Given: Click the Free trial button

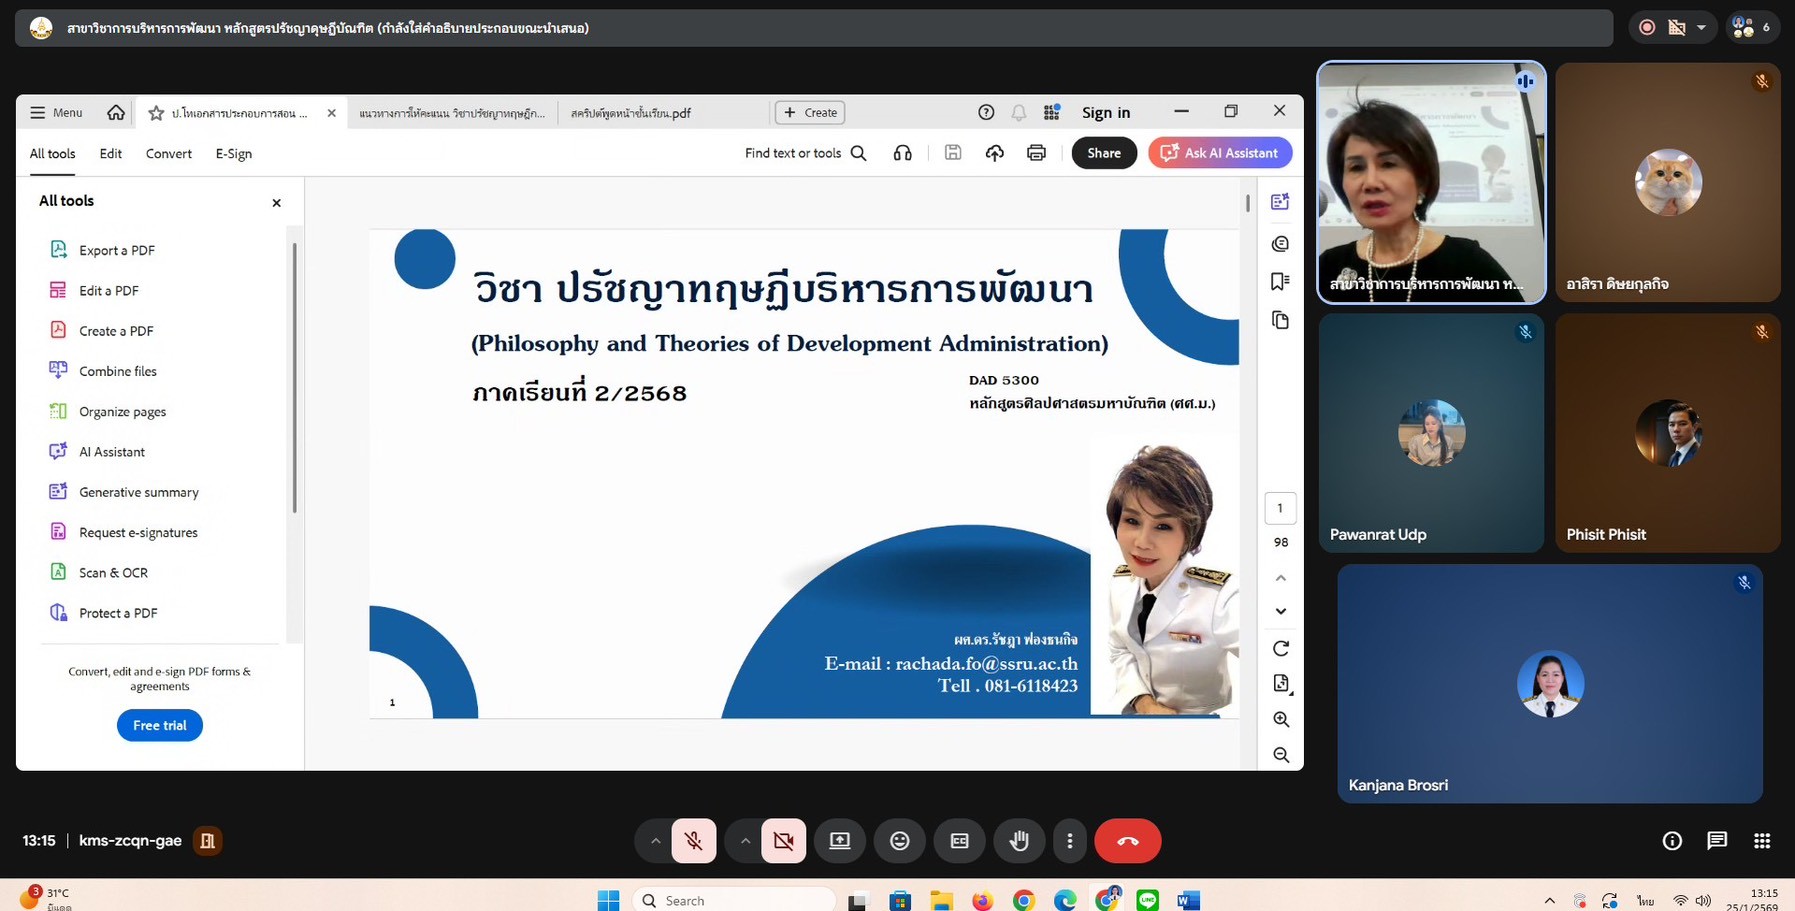Looking at the screenshot, I should click(x=160, y=725).
